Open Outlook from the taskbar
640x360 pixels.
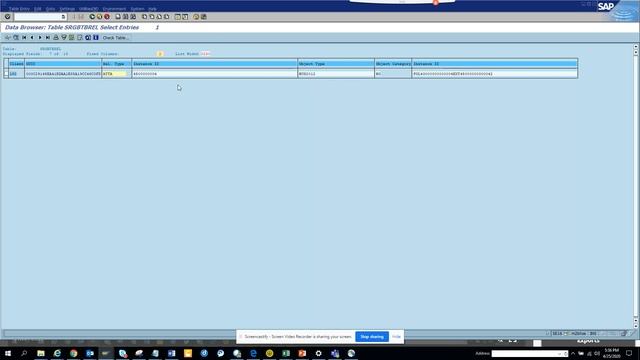(90, 353)
